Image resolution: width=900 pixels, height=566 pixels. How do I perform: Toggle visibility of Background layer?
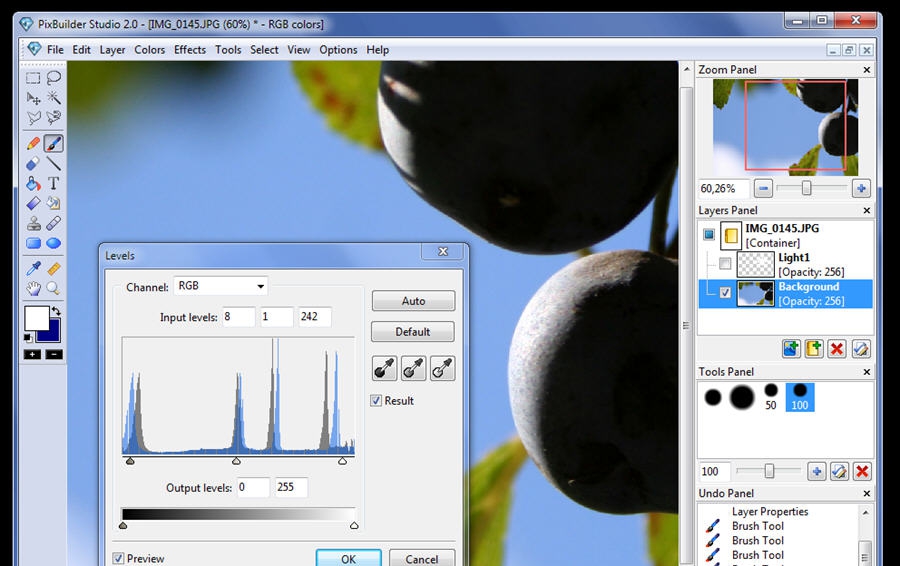point(725,293)
